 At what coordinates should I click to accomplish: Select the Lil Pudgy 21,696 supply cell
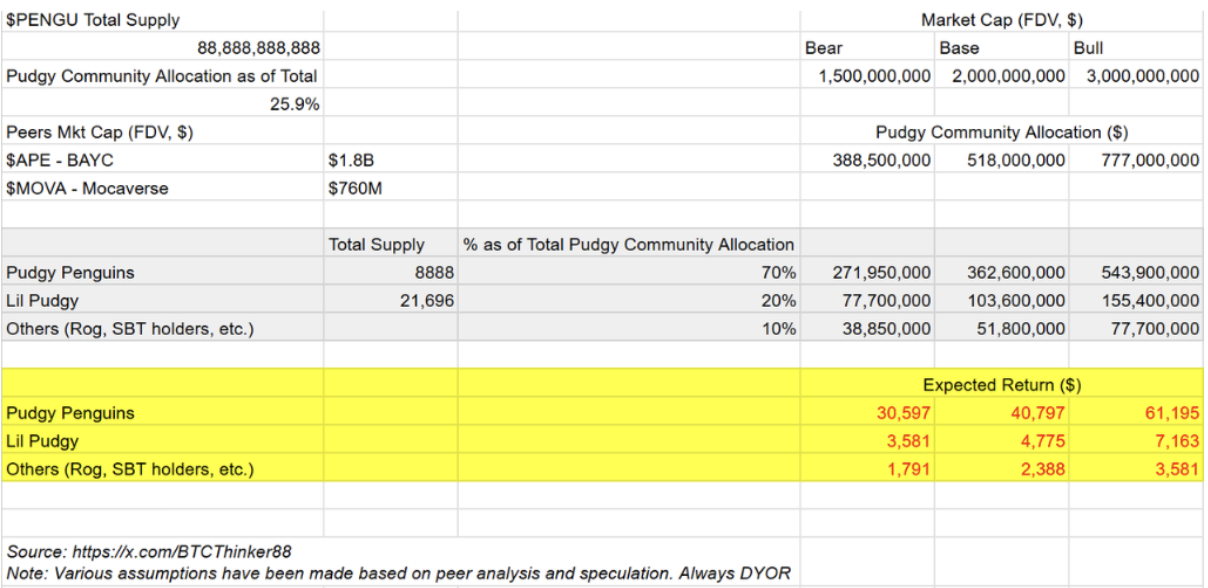tap(425, 300)
